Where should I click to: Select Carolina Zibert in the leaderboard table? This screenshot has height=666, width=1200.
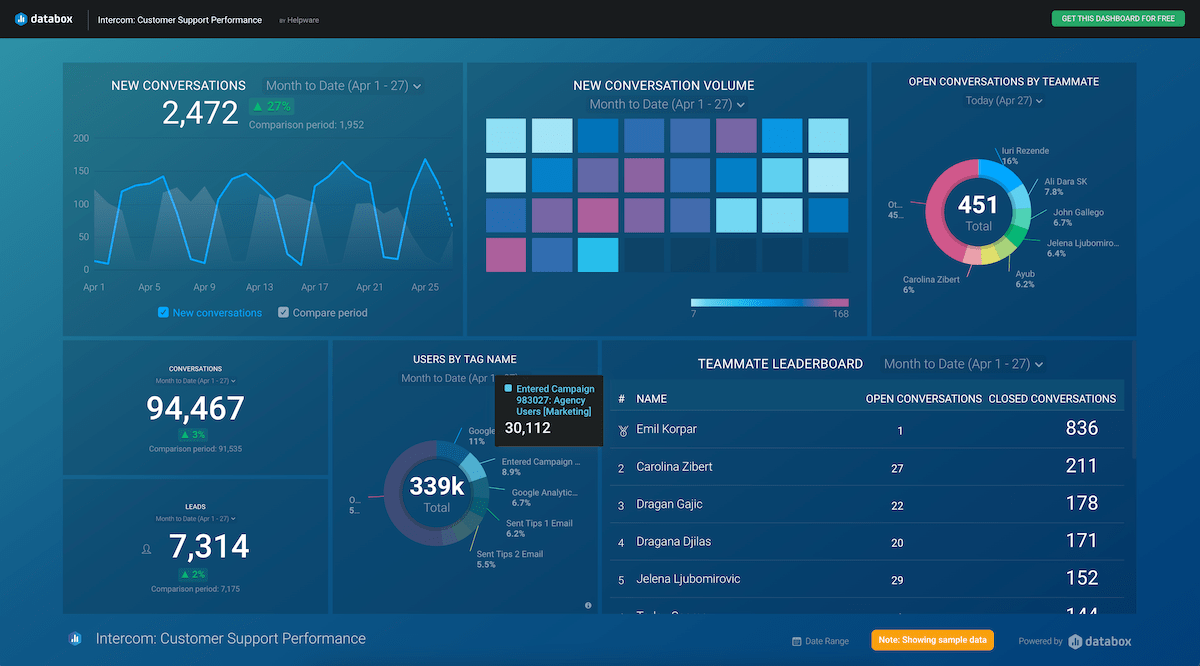(674, 467)
